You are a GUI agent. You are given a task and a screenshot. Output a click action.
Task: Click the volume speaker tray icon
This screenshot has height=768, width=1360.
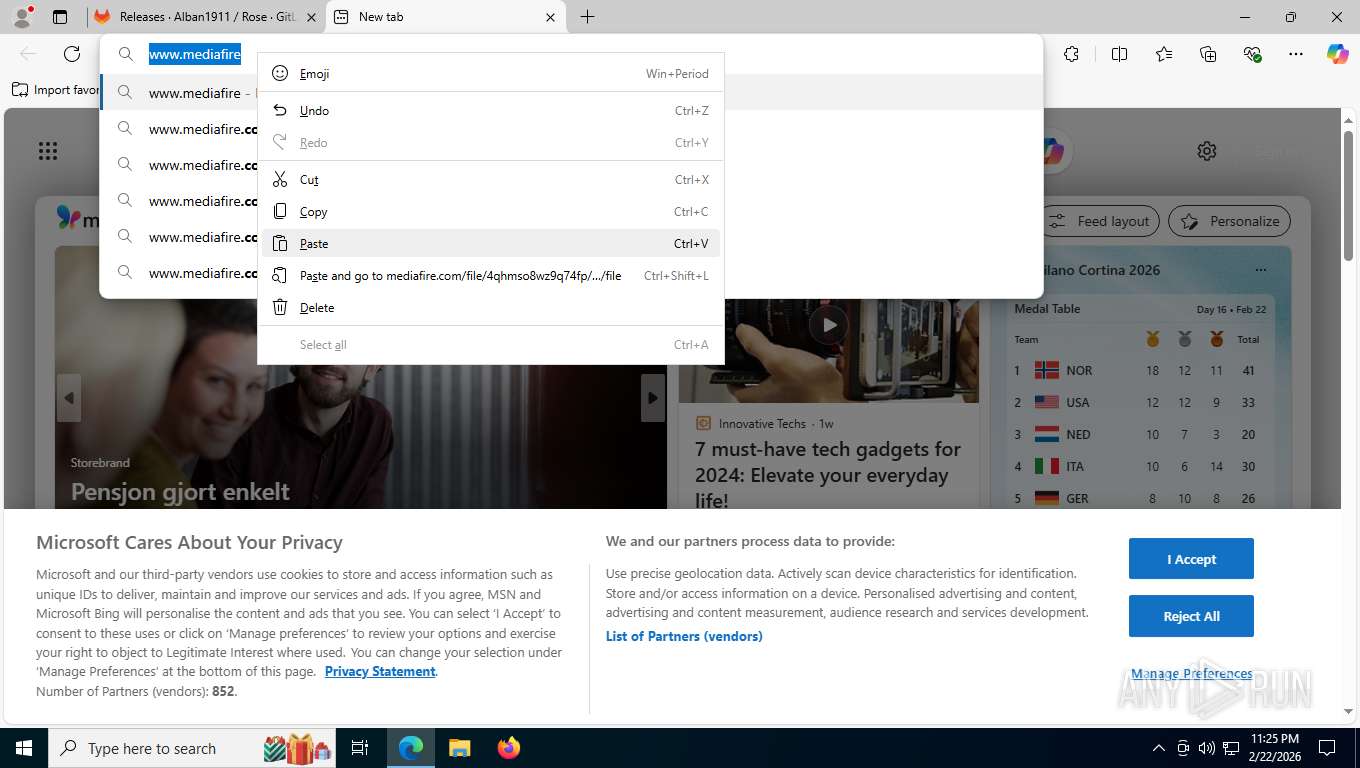pyautogui.click(x=1207, y=748)
